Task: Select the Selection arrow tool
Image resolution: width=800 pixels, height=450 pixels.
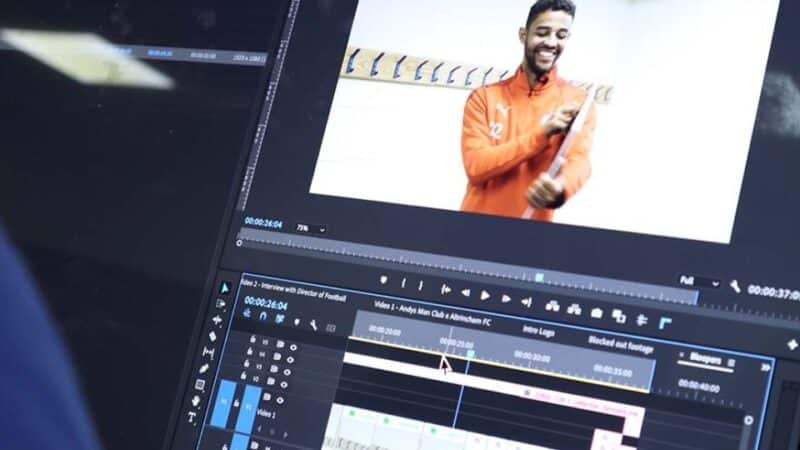Action: (x=225, y=288)
